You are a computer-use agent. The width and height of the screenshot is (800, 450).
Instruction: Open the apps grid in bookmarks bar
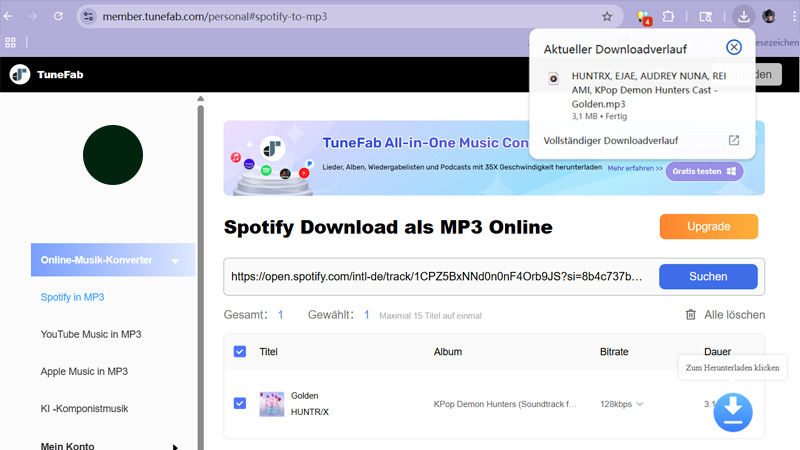[10, 42]
